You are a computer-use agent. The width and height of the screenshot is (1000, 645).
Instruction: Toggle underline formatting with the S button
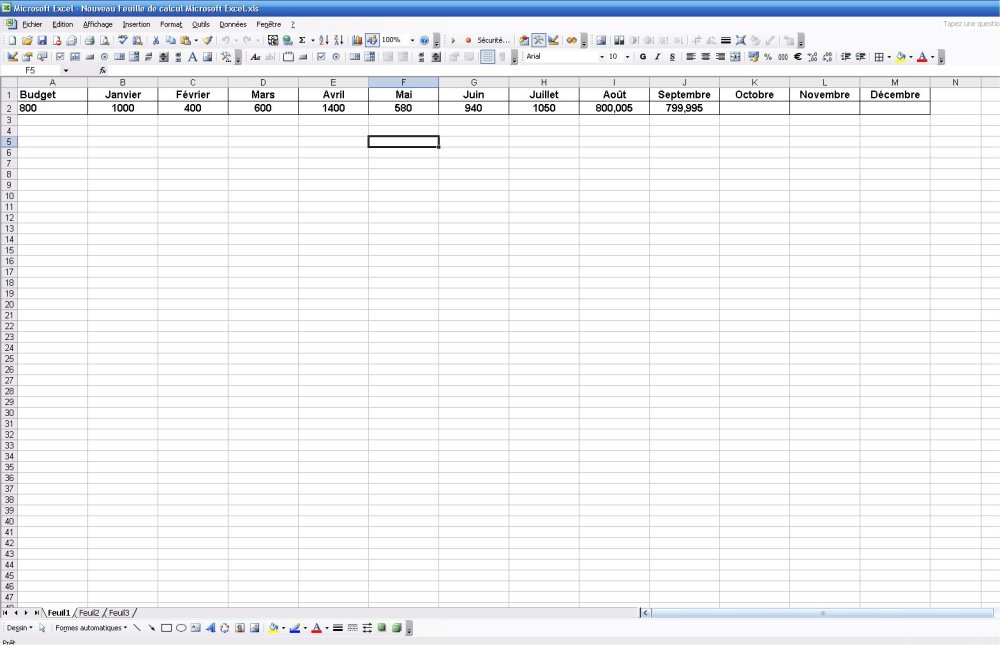672,57
